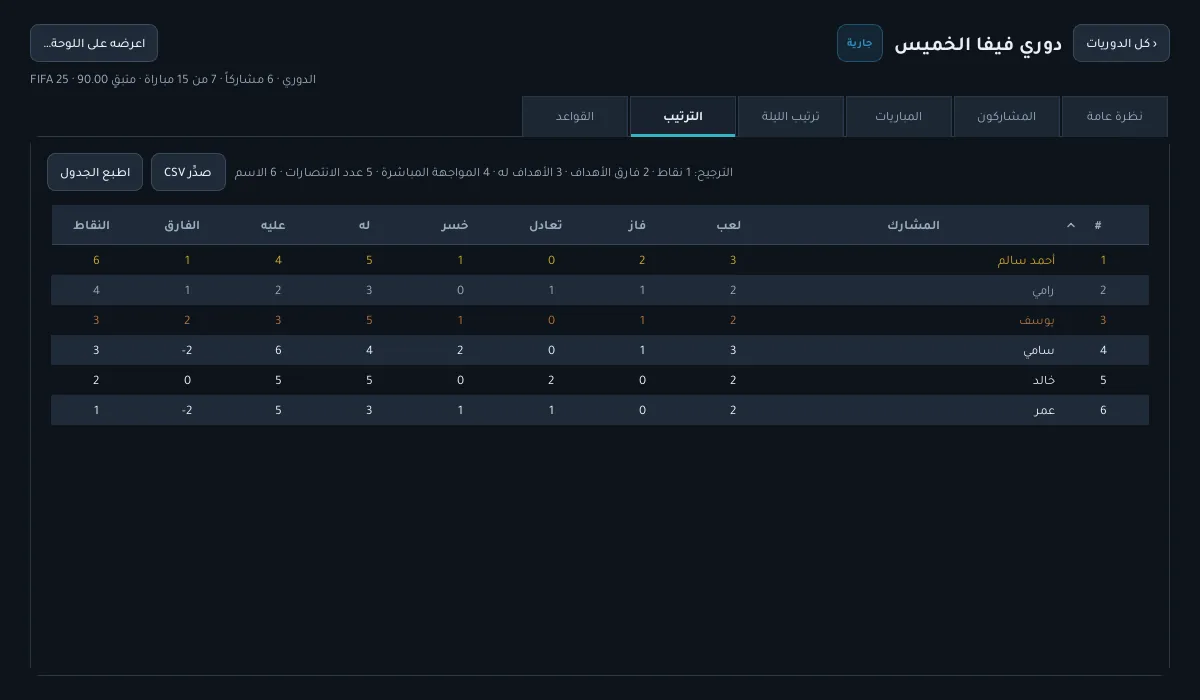Click points value 1 in عمر row

pyautogui.click(x=96, y=410)
